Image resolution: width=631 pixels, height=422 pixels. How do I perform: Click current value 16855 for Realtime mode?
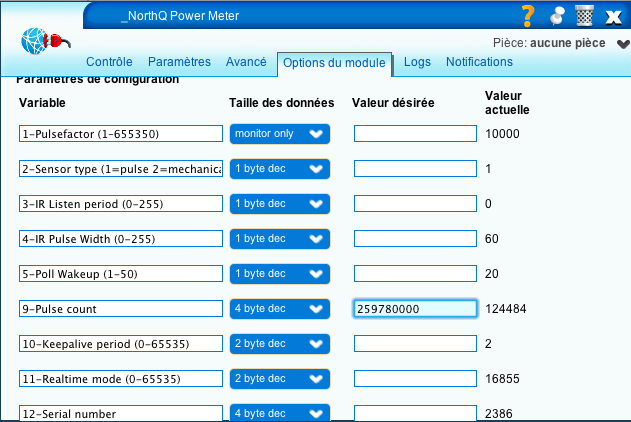(x=502, y=379)
